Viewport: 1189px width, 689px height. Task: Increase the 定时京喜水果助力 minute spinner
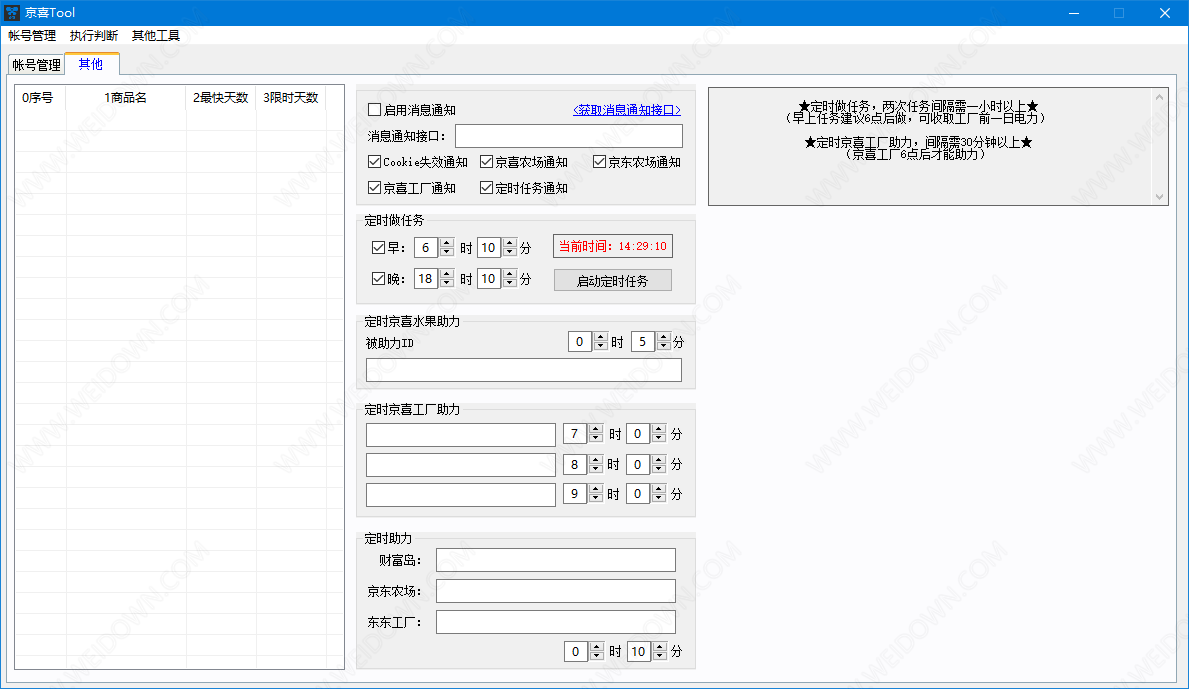(x=663, y=338)
